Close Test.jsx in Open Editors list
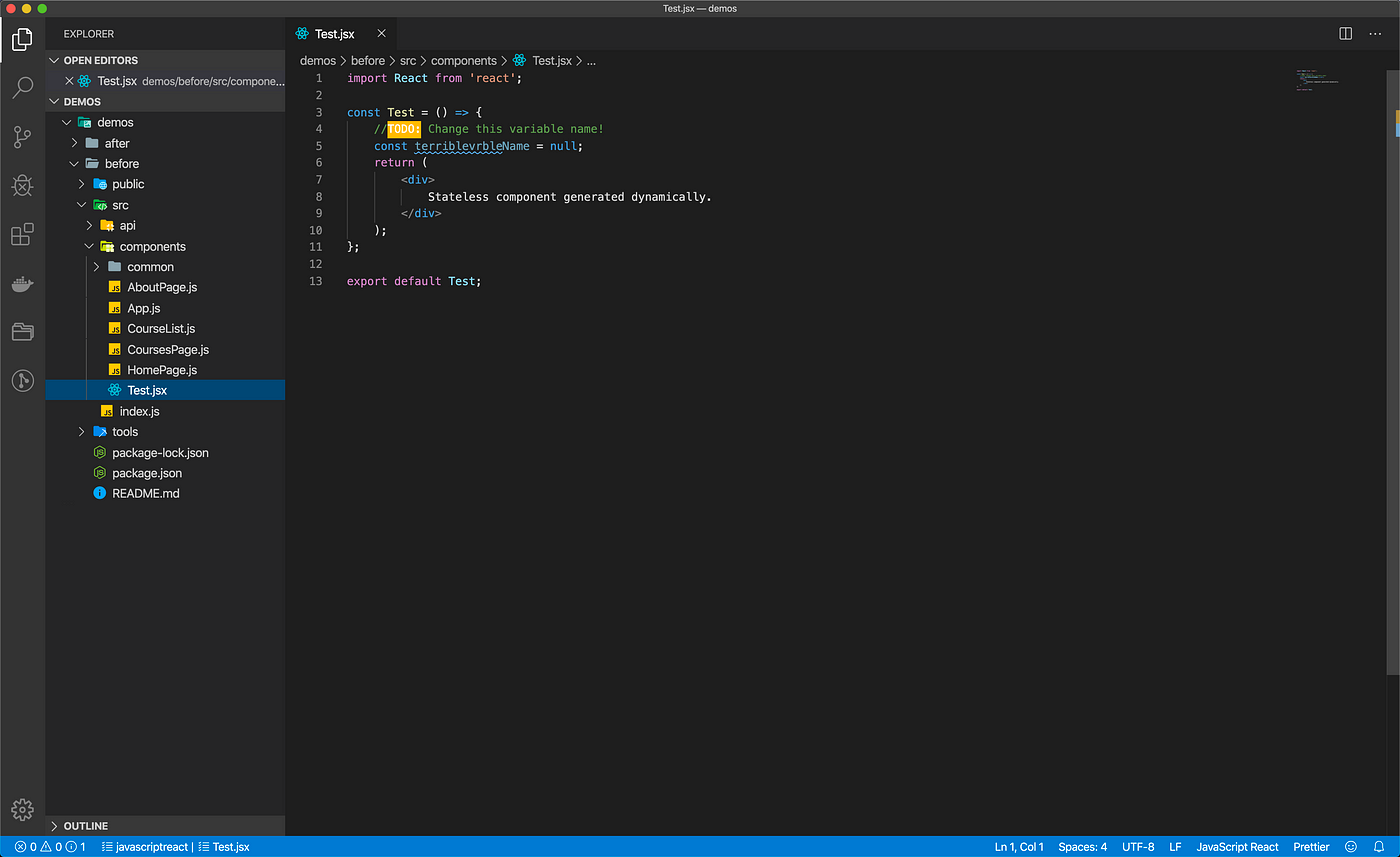 (x=69, y=81)
